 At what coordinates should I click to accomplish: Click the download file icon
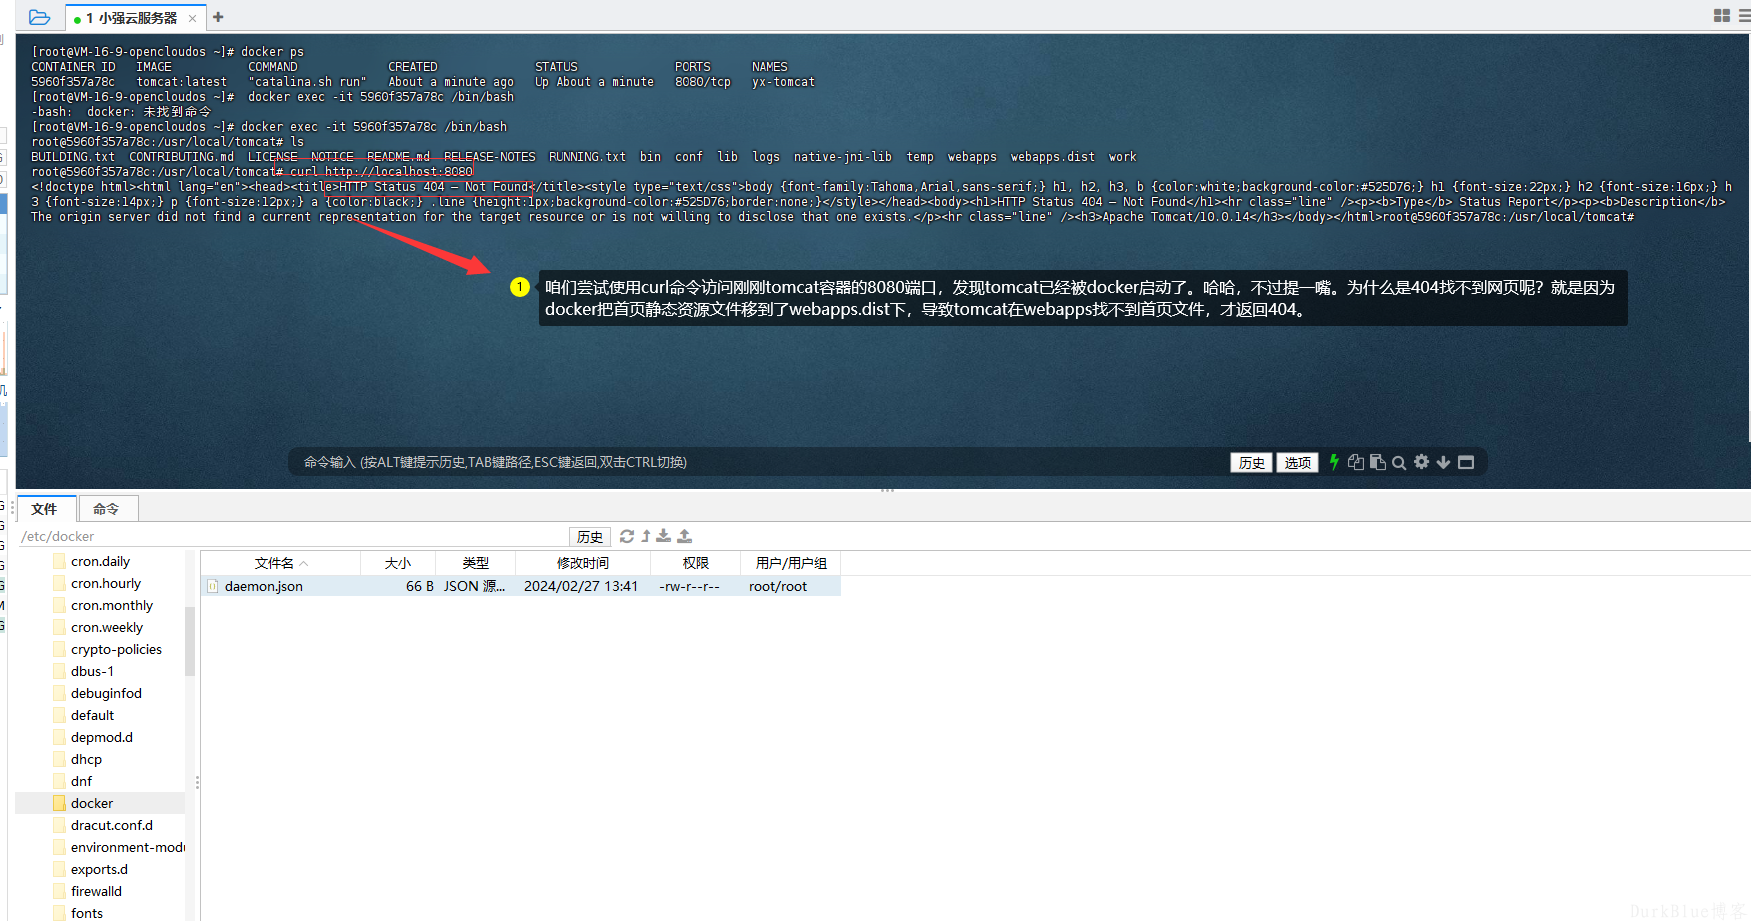(x=664, y=536)
